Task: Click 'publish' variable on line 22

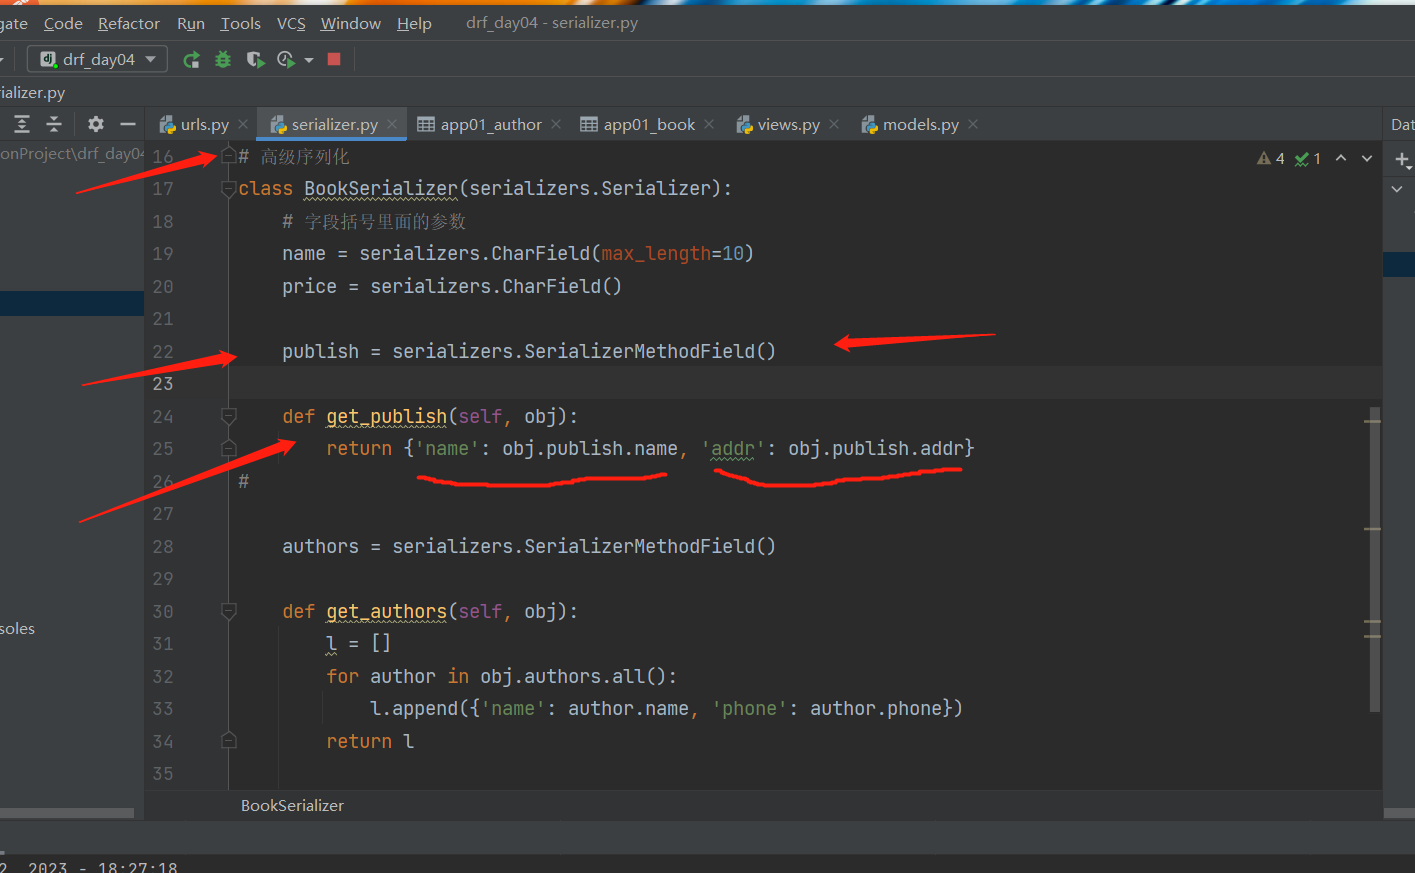Action: click(320, 351)
